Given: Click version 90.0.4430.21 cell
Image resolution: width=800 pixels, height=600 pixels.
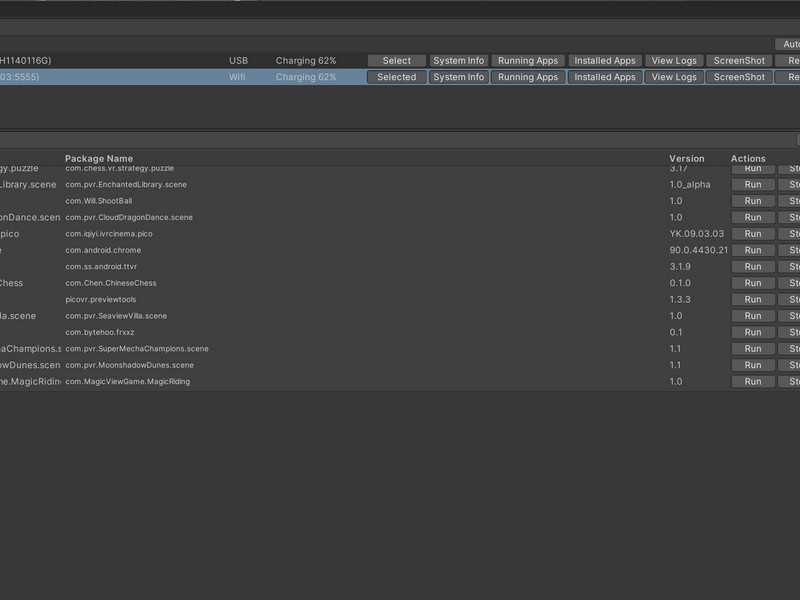Looking at the screenshot, I should pyautogui.click(x=698, y=250).
